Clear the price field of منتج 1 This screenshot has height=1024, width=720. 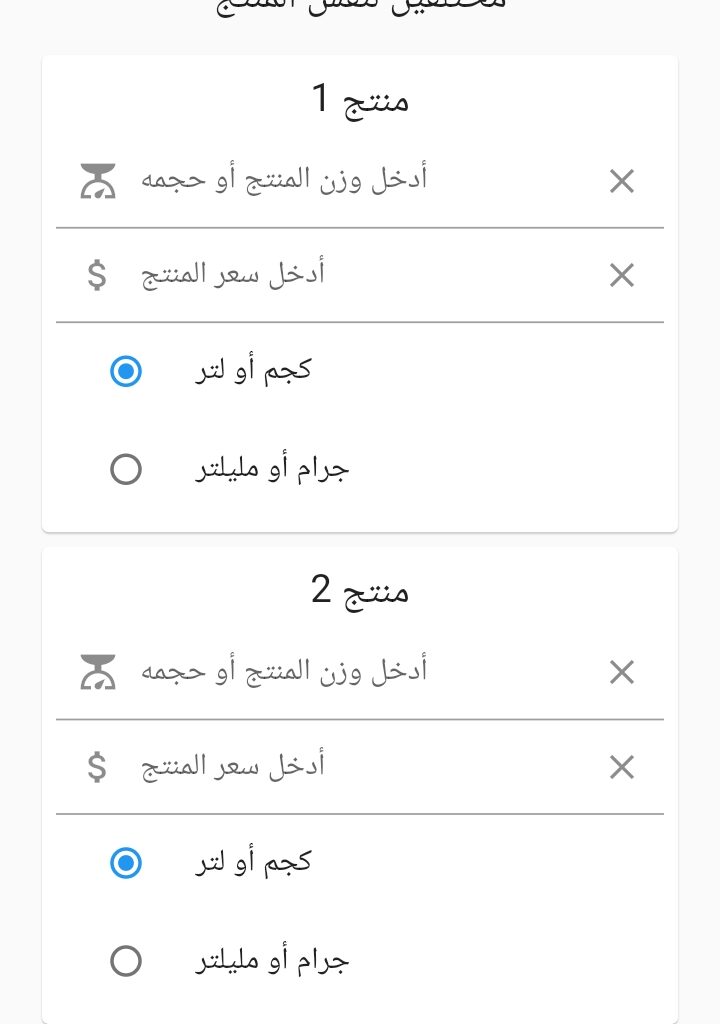click(622, 275)
